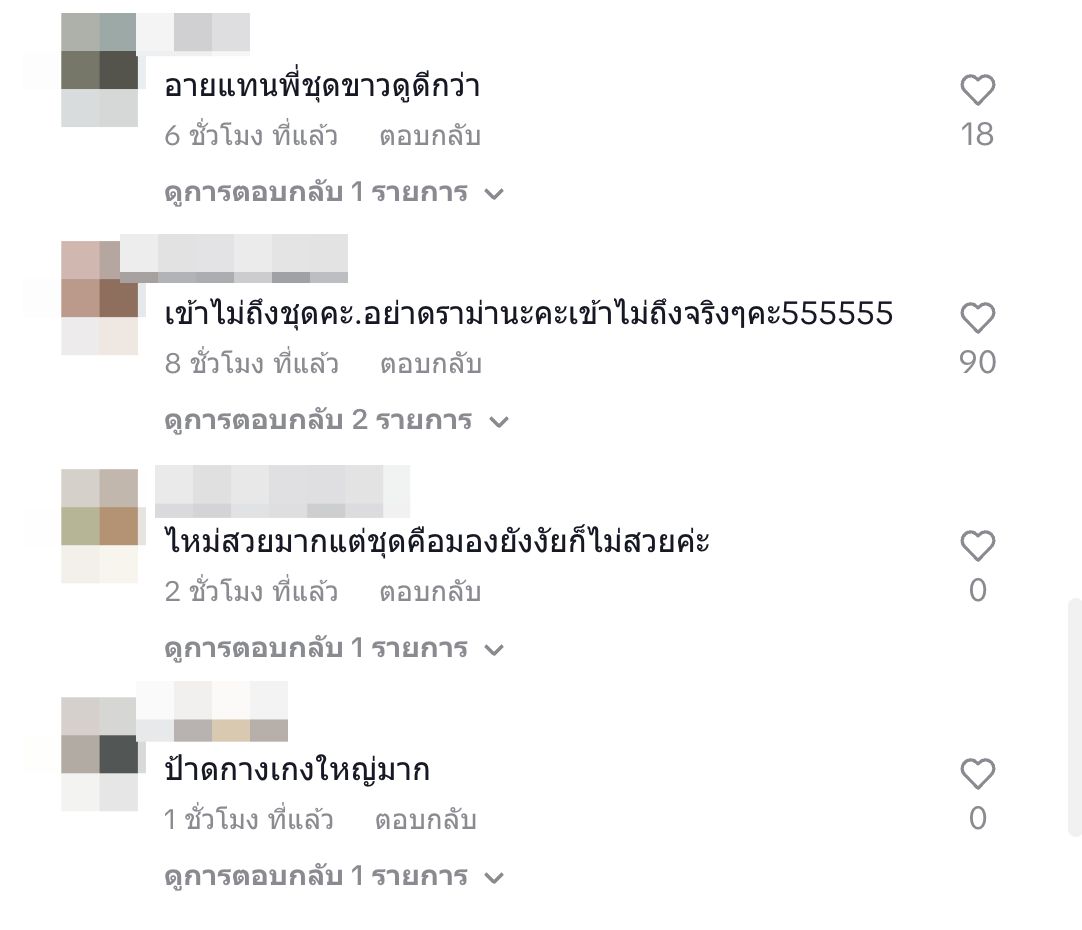Viewport: 1082px width, 930px height.
Task: Reply to the comment from 8 hours ago
Action: tap(431, 364)
